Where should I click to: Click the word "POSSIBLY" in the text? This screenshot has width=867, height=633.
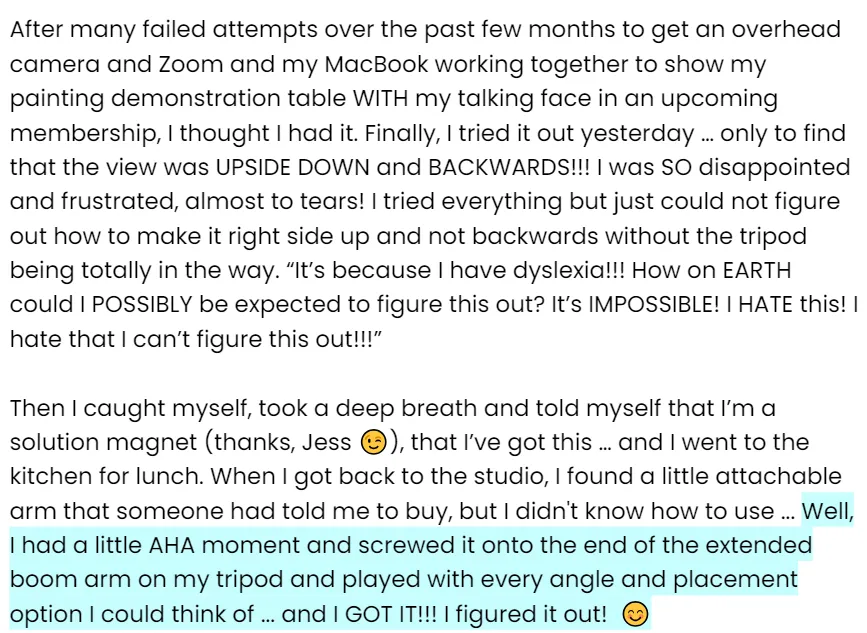[142, 305]
